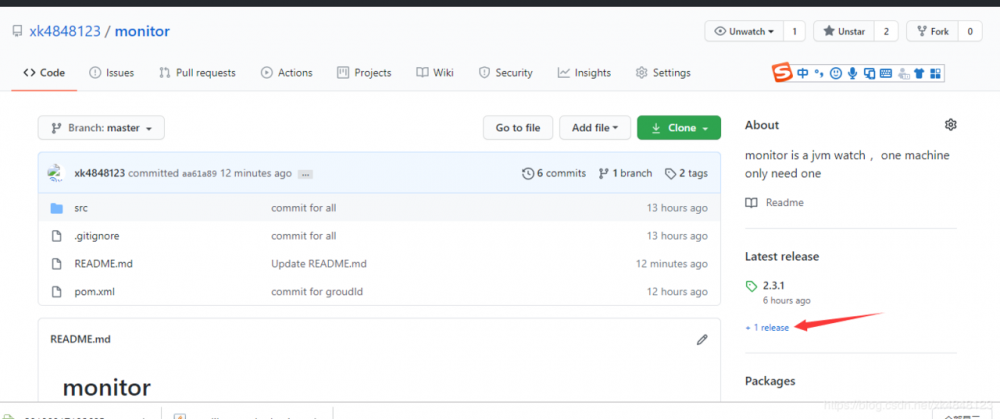Click the repository icon beside xk4848123
The height and width of the screenshot is (419, 1000).
tap(17, 31)
